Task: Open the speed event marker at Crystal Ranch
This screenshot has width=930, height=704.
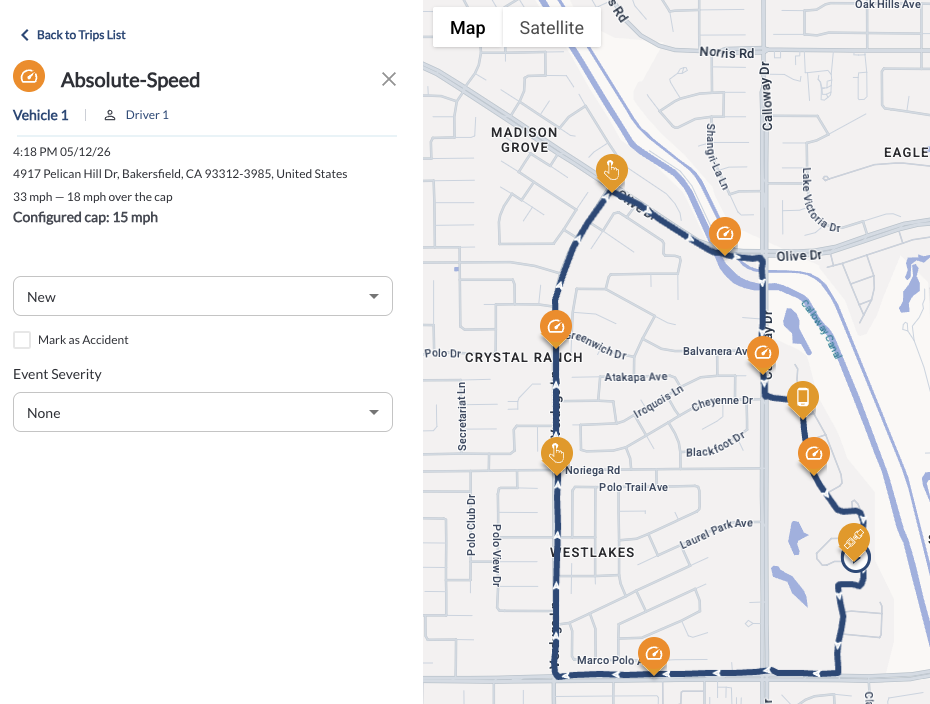Action: [556, 327]
